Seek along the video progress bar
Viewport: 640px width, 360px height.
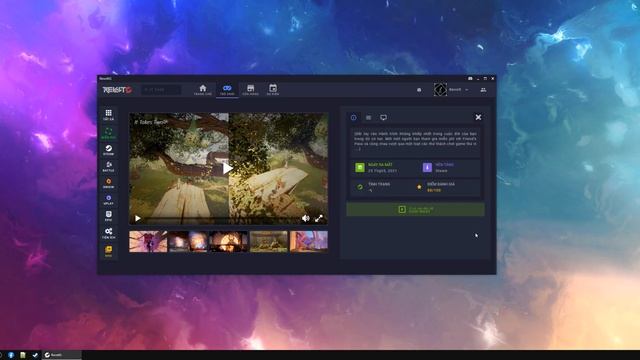point(222,219)
